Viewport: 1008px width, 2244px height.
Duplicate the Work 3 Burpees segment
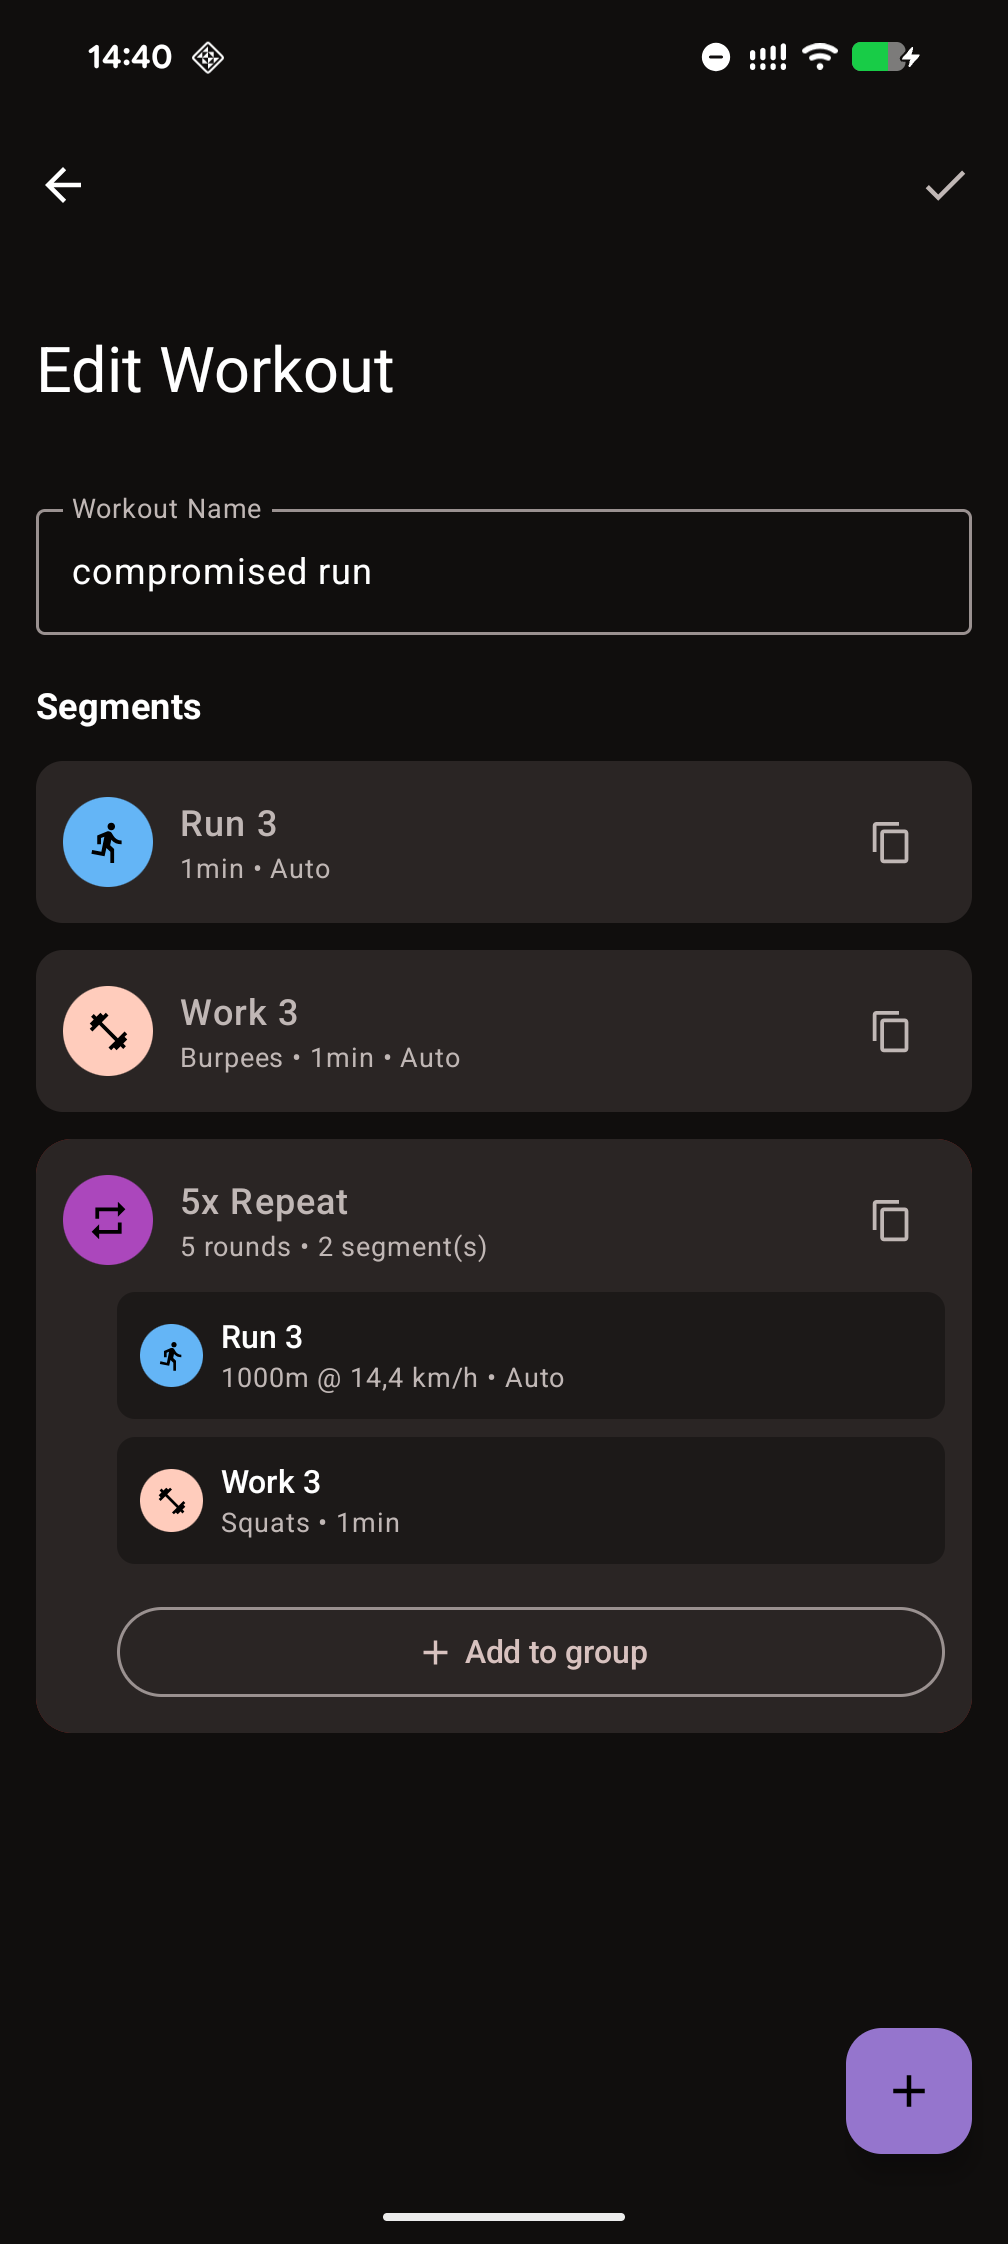pos(890,1031)
